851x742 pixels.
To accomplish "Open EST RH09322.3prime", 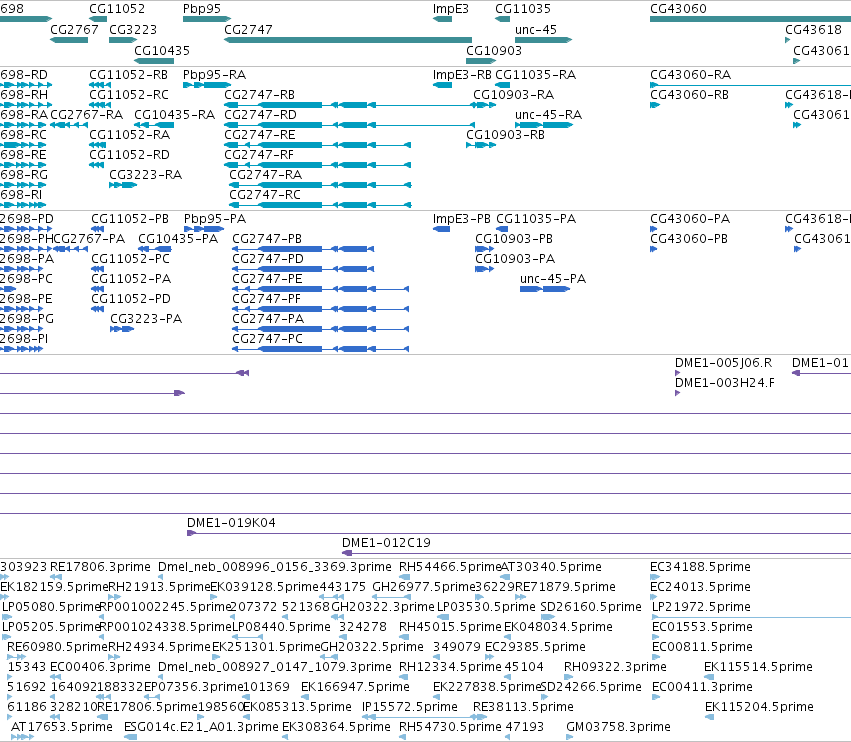I will [x=568, y=677].
